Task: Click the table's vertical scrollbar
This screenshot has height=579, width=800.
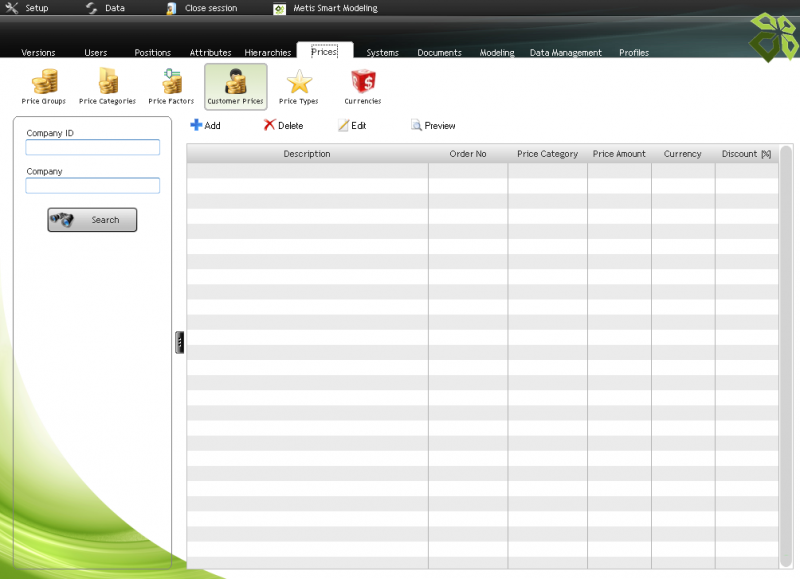Action: click(x=785, y=350)
